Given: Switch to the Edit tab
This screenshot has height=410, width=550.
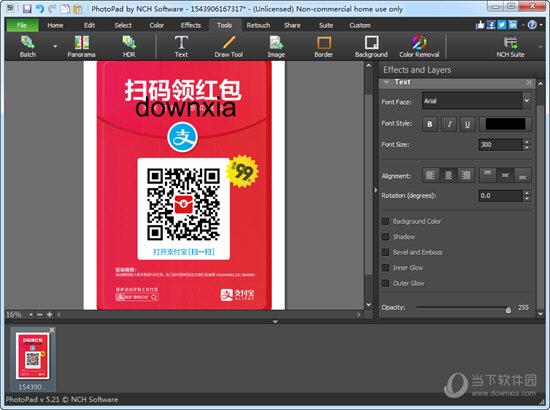Looking at the screenshot, I should tap(89, 25).
